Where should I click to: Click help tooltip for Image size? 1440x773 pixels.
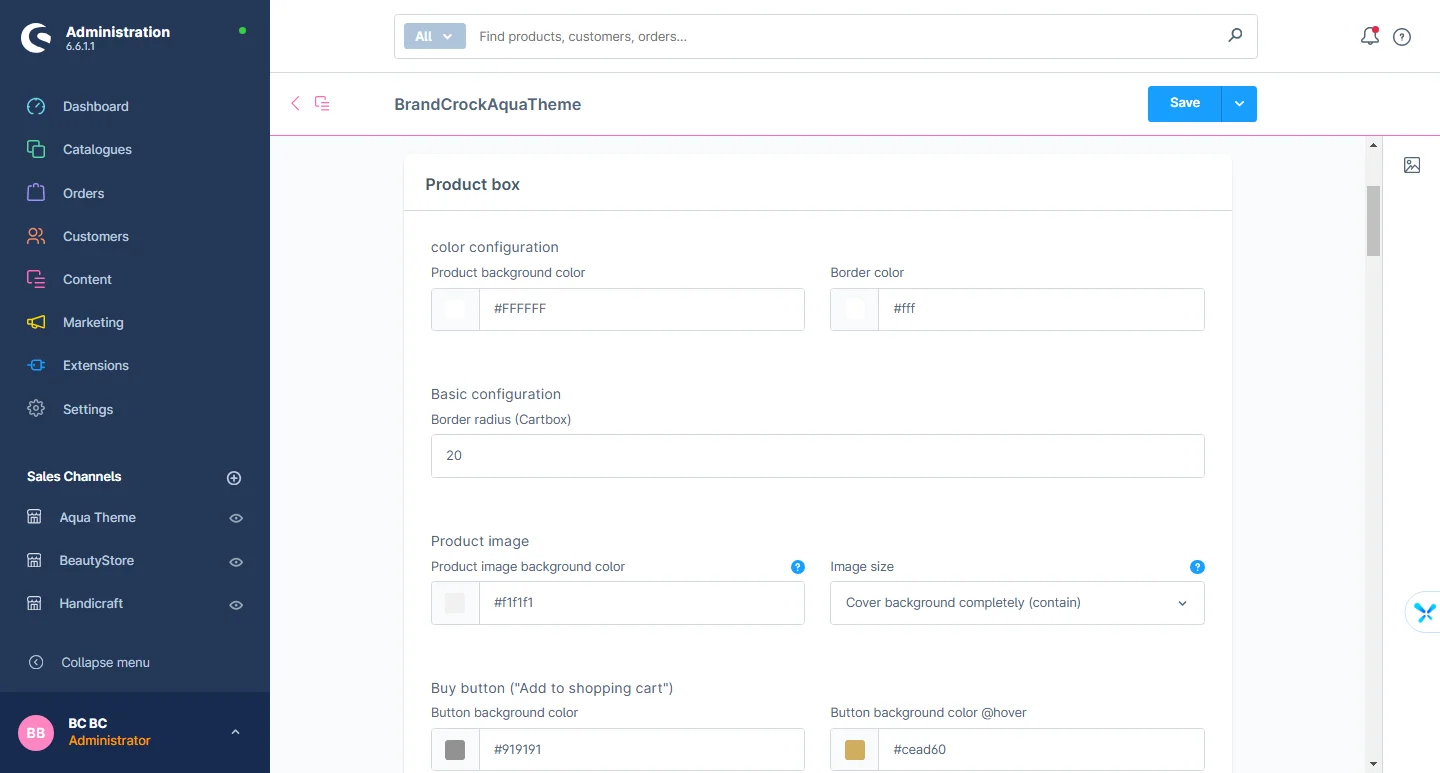tap(1197, 567)
